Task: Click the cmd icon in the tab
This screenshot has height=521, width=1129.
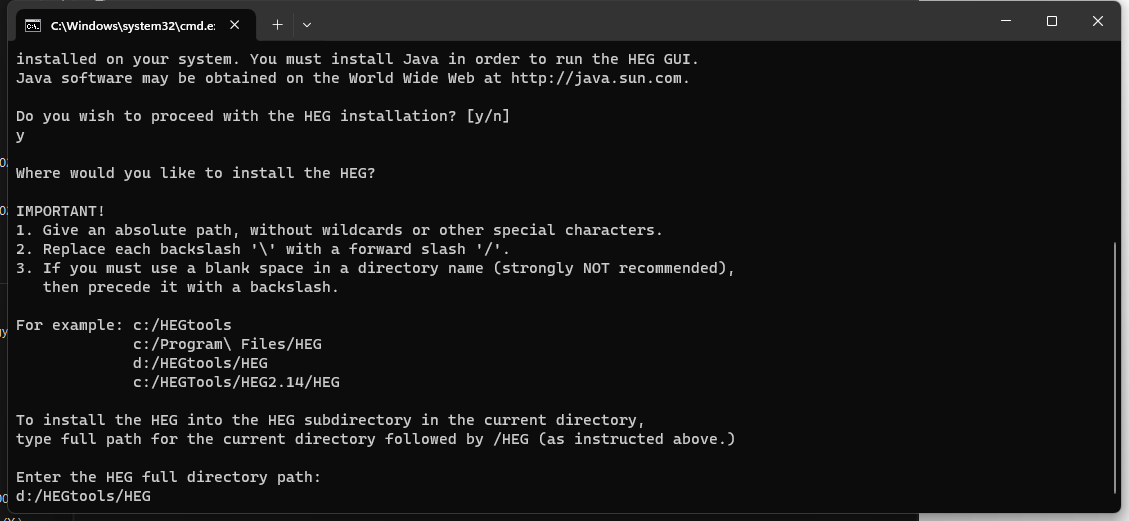Action: [x=32, y=25]
